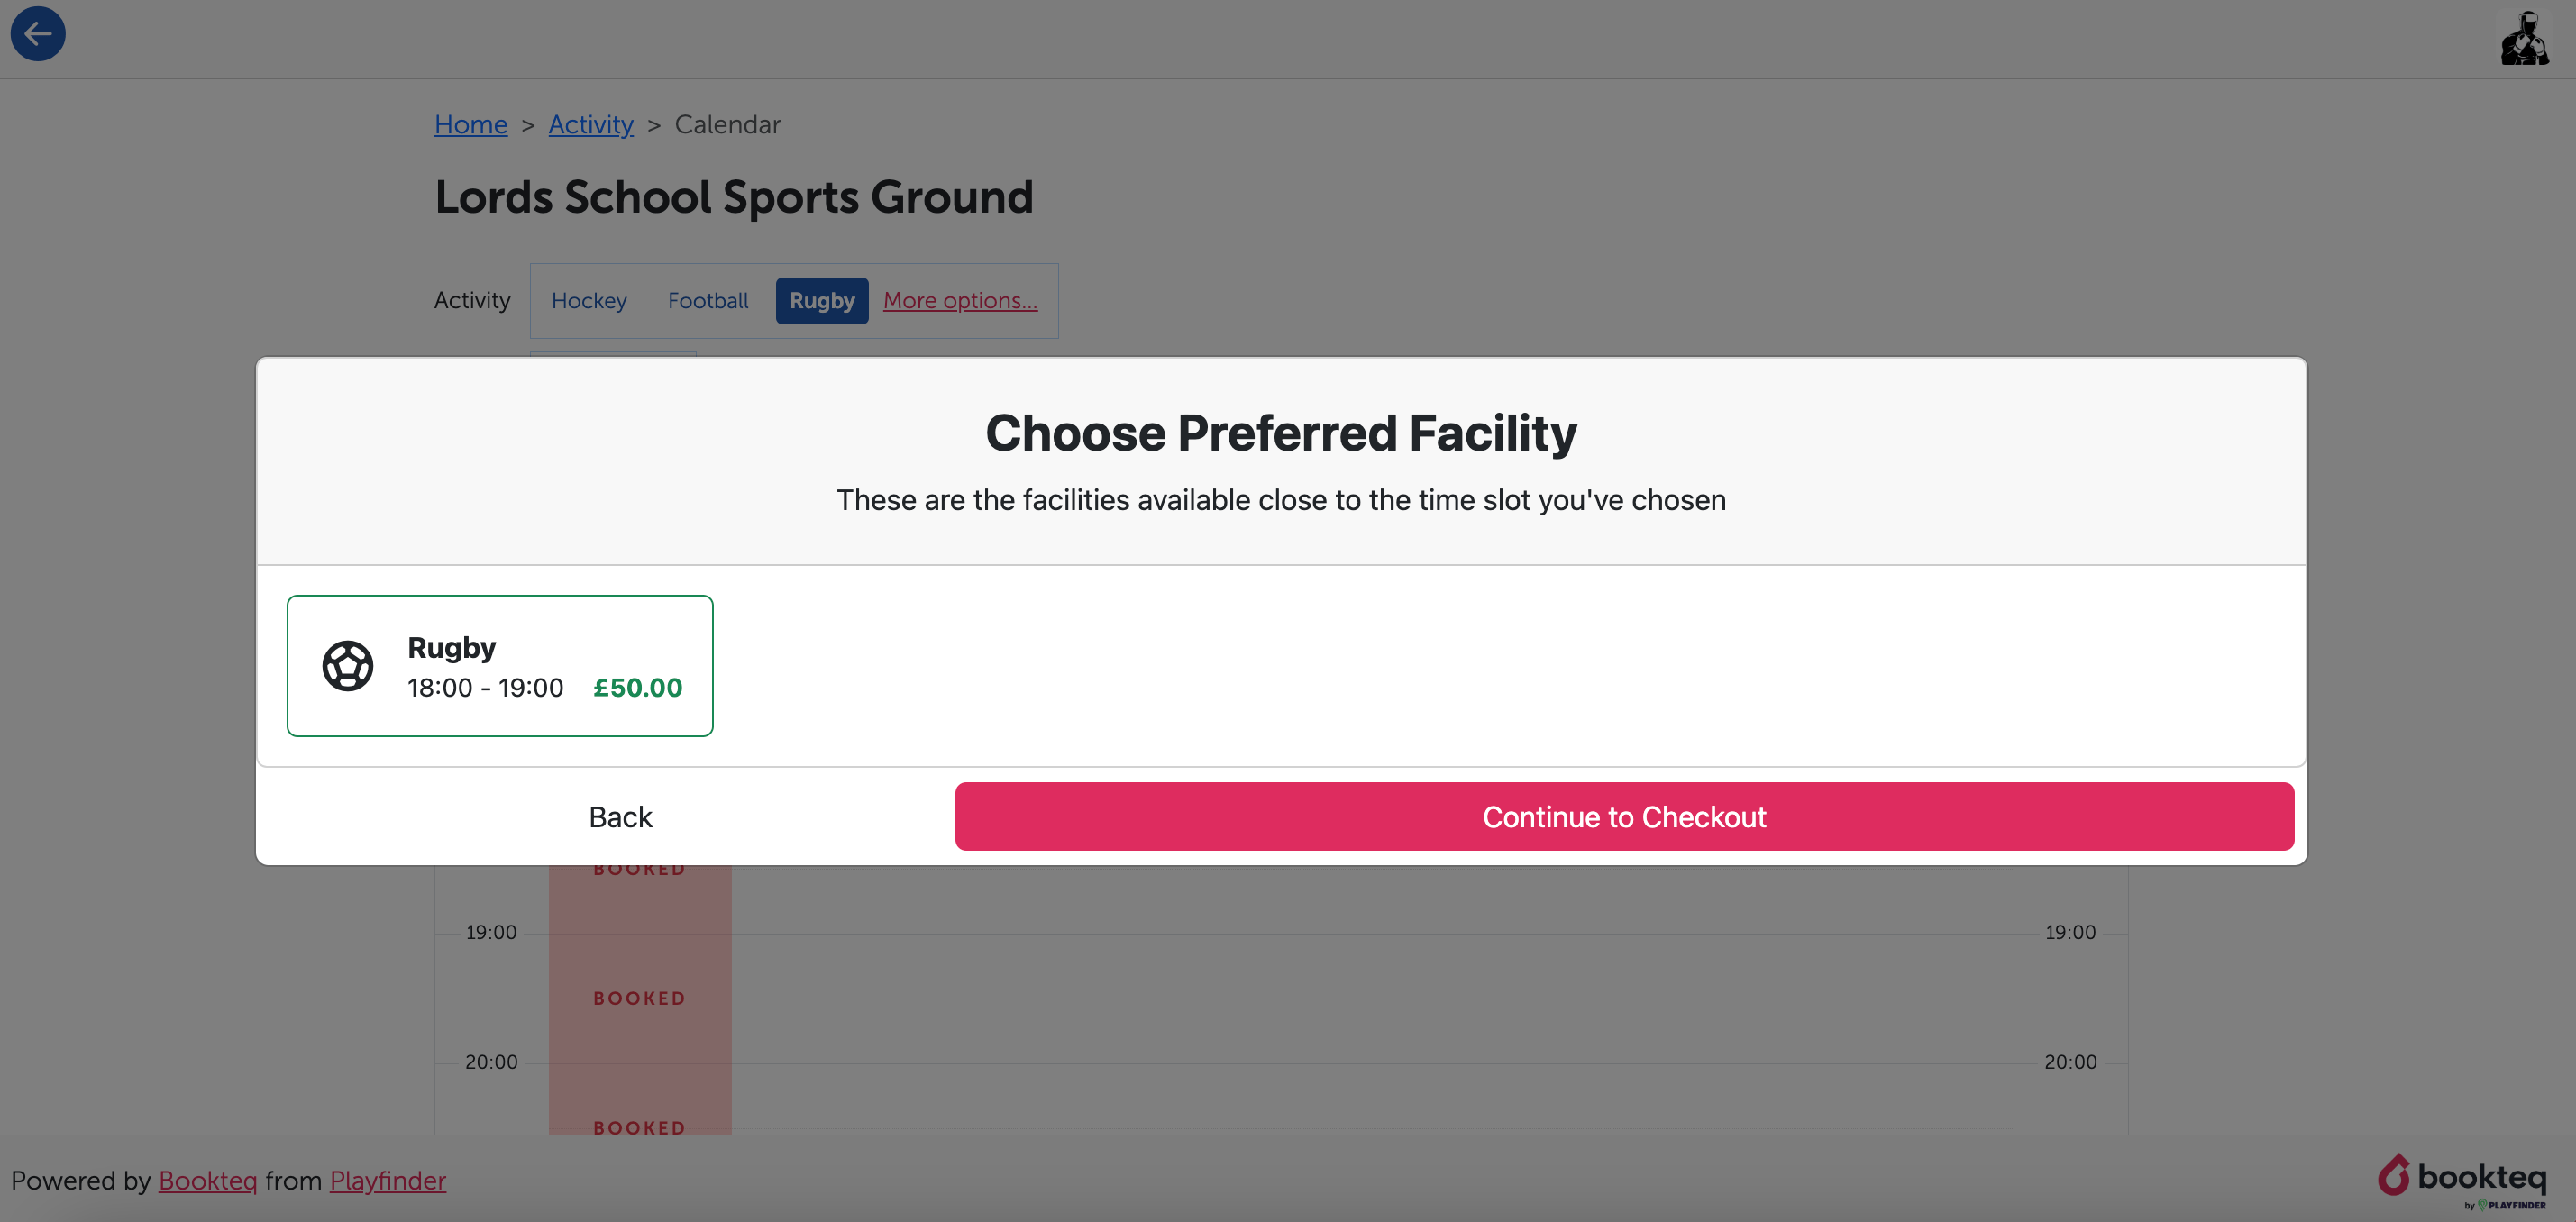This screenshot has width=2576, height=1222.
Task: Click the ball icon in Rugby card
Action: click(347, 666)
